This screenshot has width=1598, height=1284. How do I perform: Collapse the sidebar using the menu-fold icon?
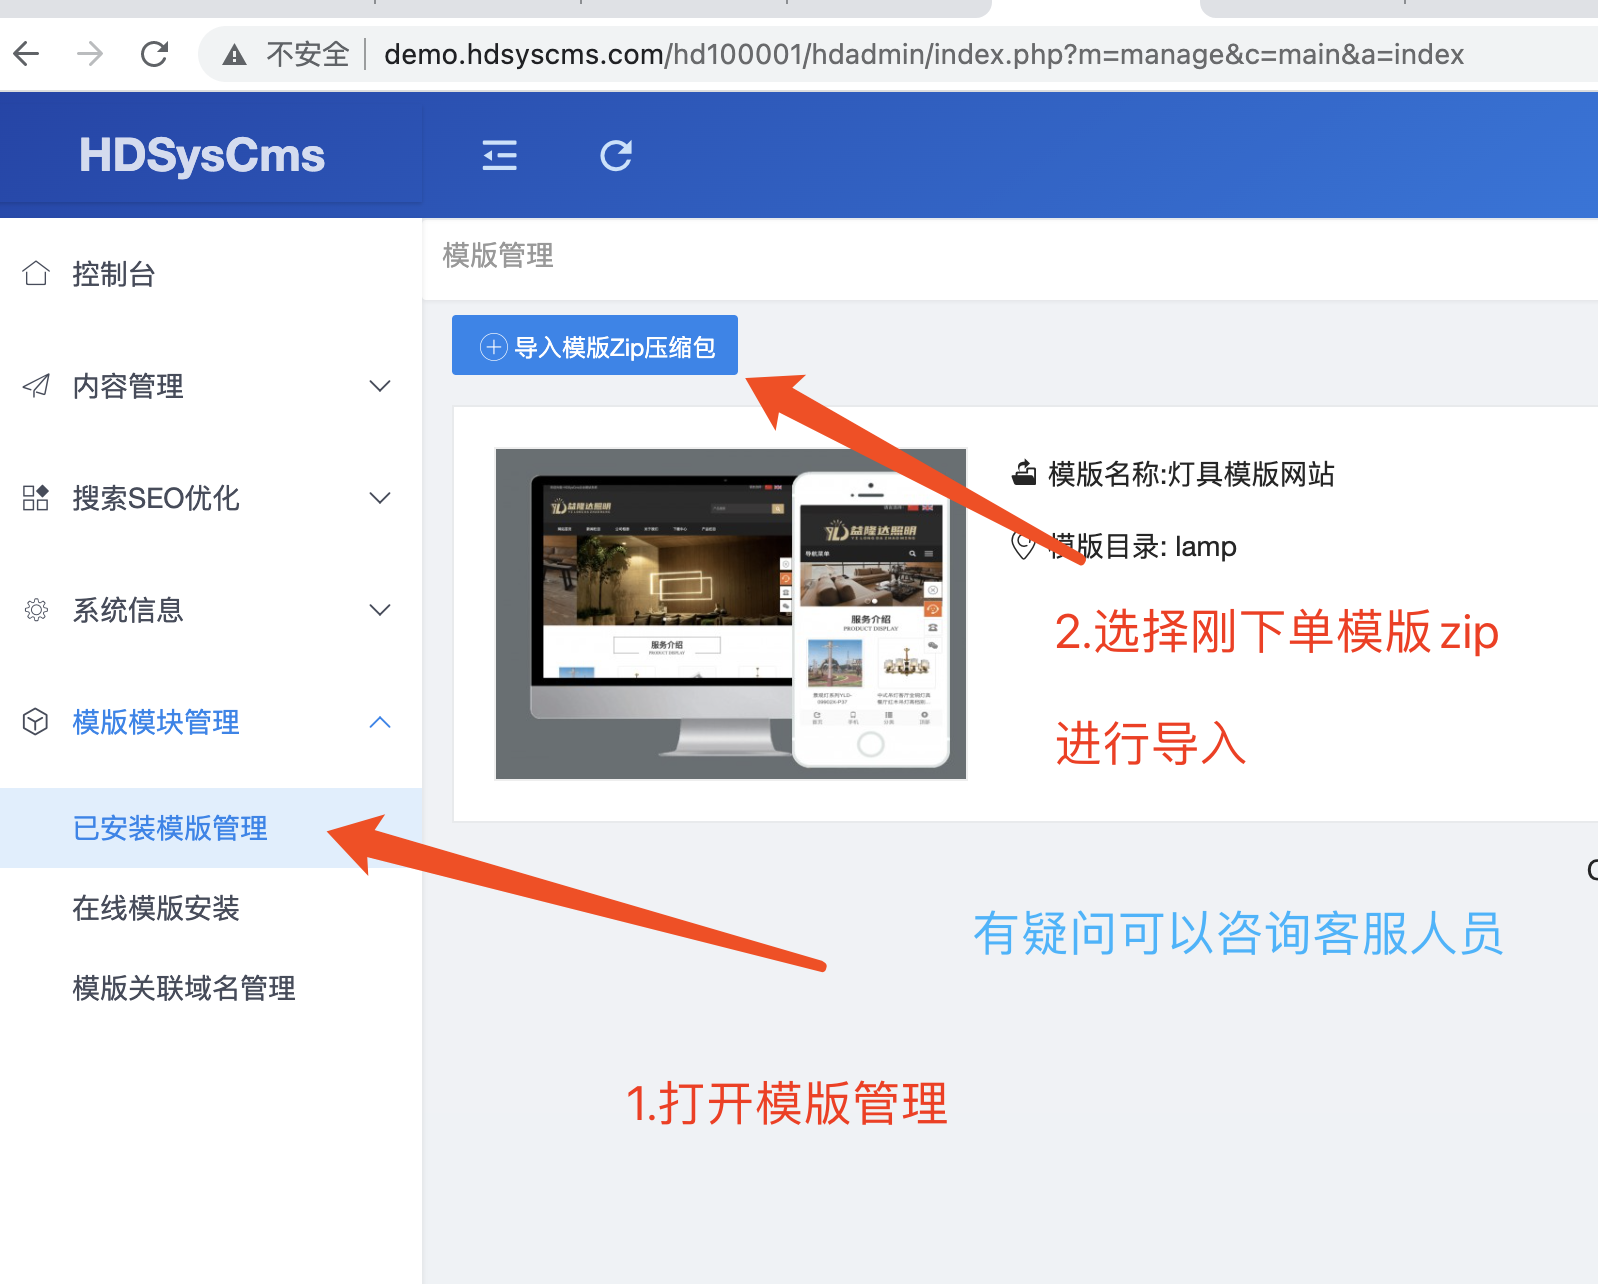499,155
